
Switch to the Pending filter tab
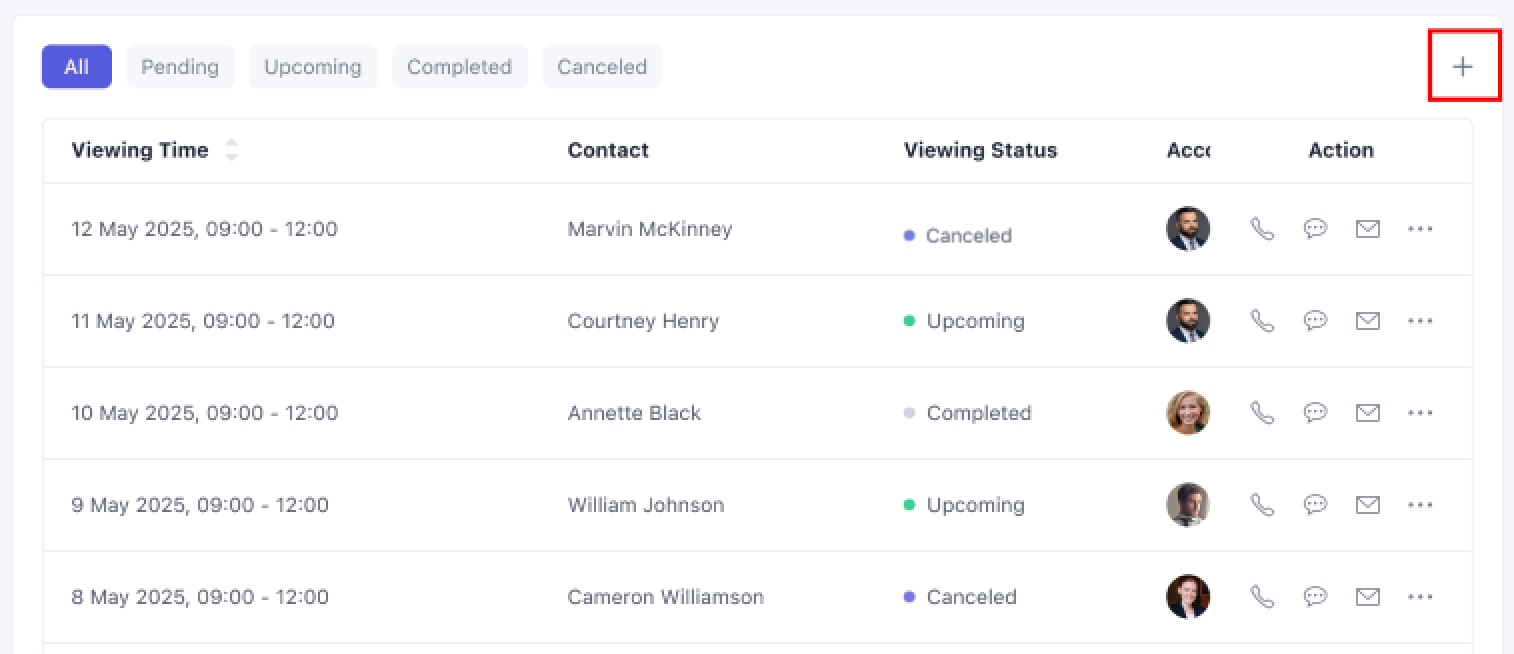pyautogui.click(x=180, y=67)
